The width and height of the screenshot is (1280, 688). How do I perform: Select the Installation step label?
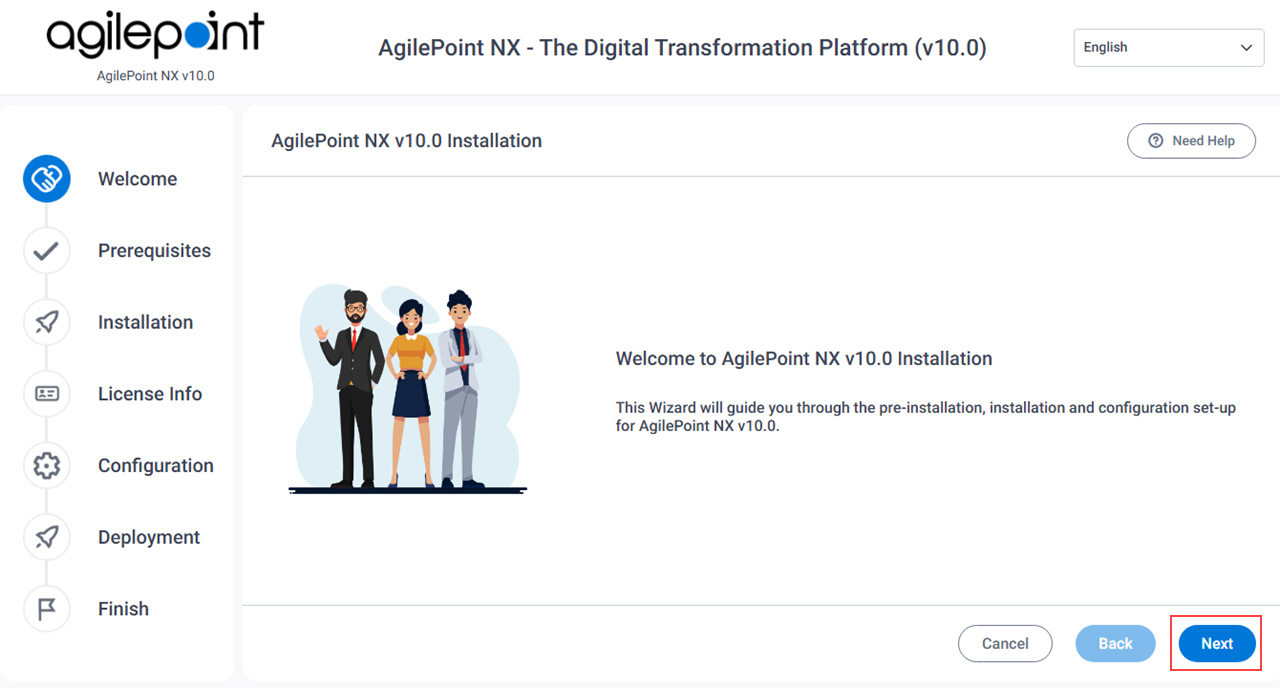(x=145, y=322)
